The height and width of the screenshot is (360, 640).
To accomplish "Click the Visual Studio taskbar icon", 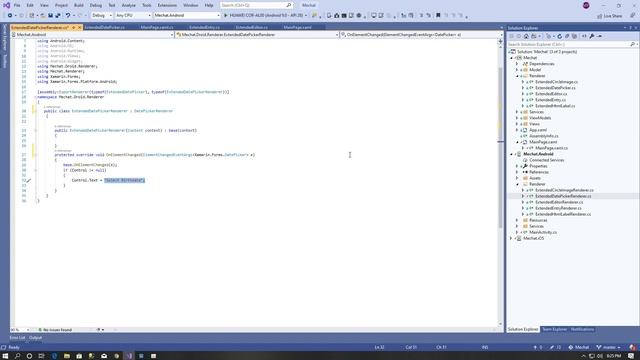I will pos(129,356).
